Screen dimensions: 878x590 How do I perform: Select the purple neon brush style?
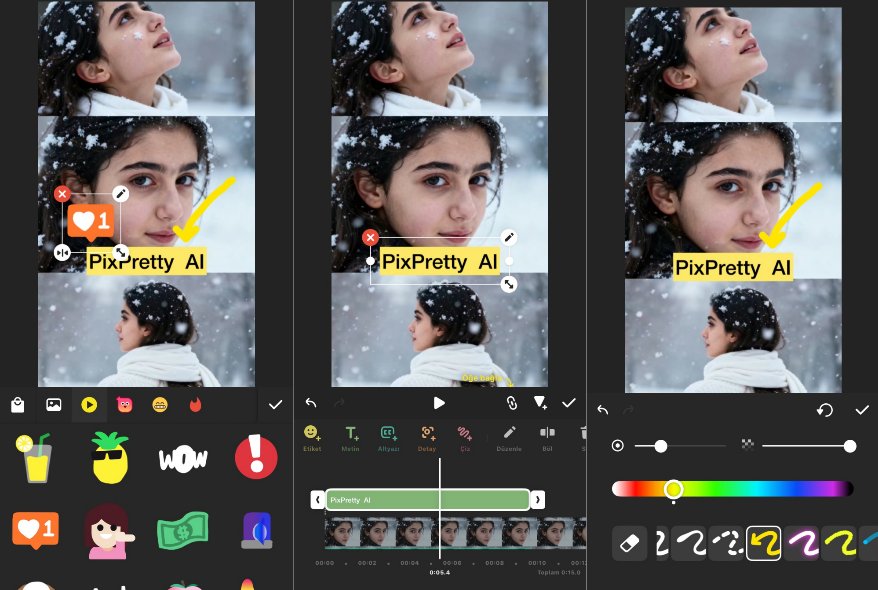[801, 543]
